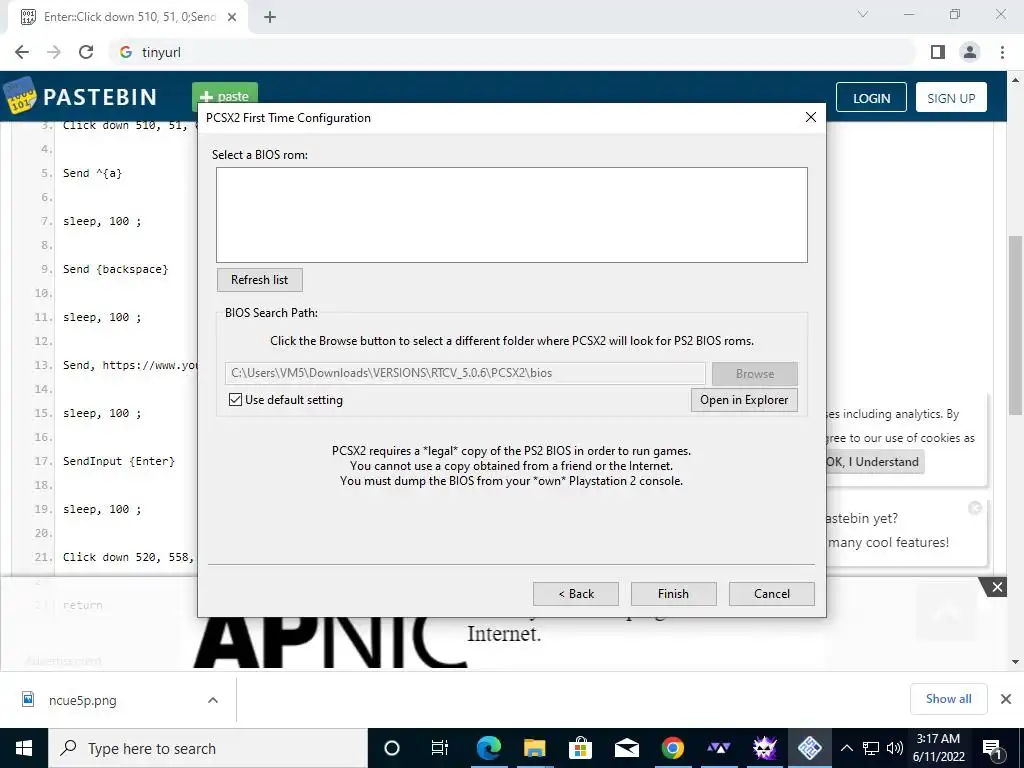This screenshot has height=768, width=1024.
Task: Click the Finish button
Action: (x=673, y=594)
